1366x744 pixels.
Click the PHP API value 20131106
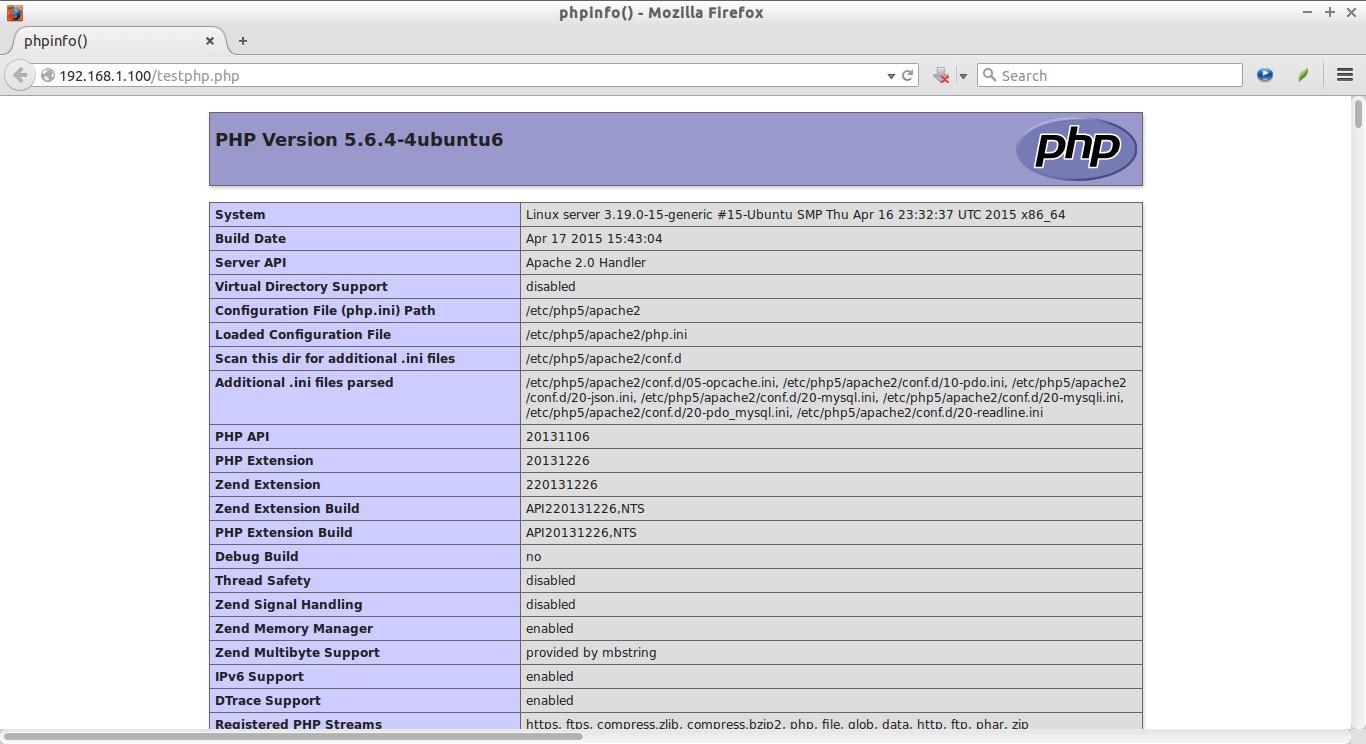(558, 436)
